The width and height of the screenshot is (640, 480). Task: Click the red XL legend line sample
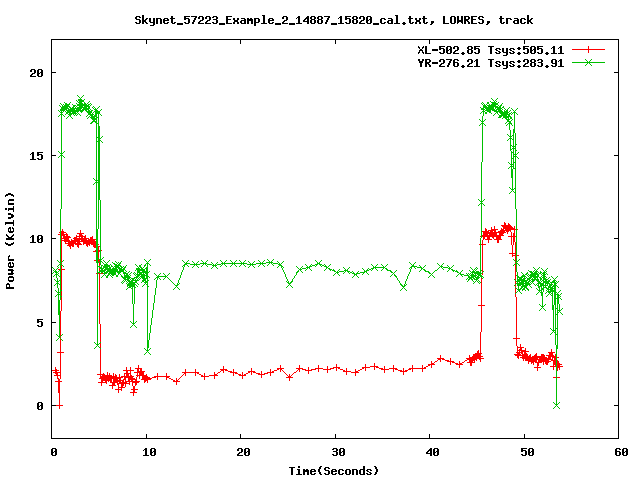[588, 50]
